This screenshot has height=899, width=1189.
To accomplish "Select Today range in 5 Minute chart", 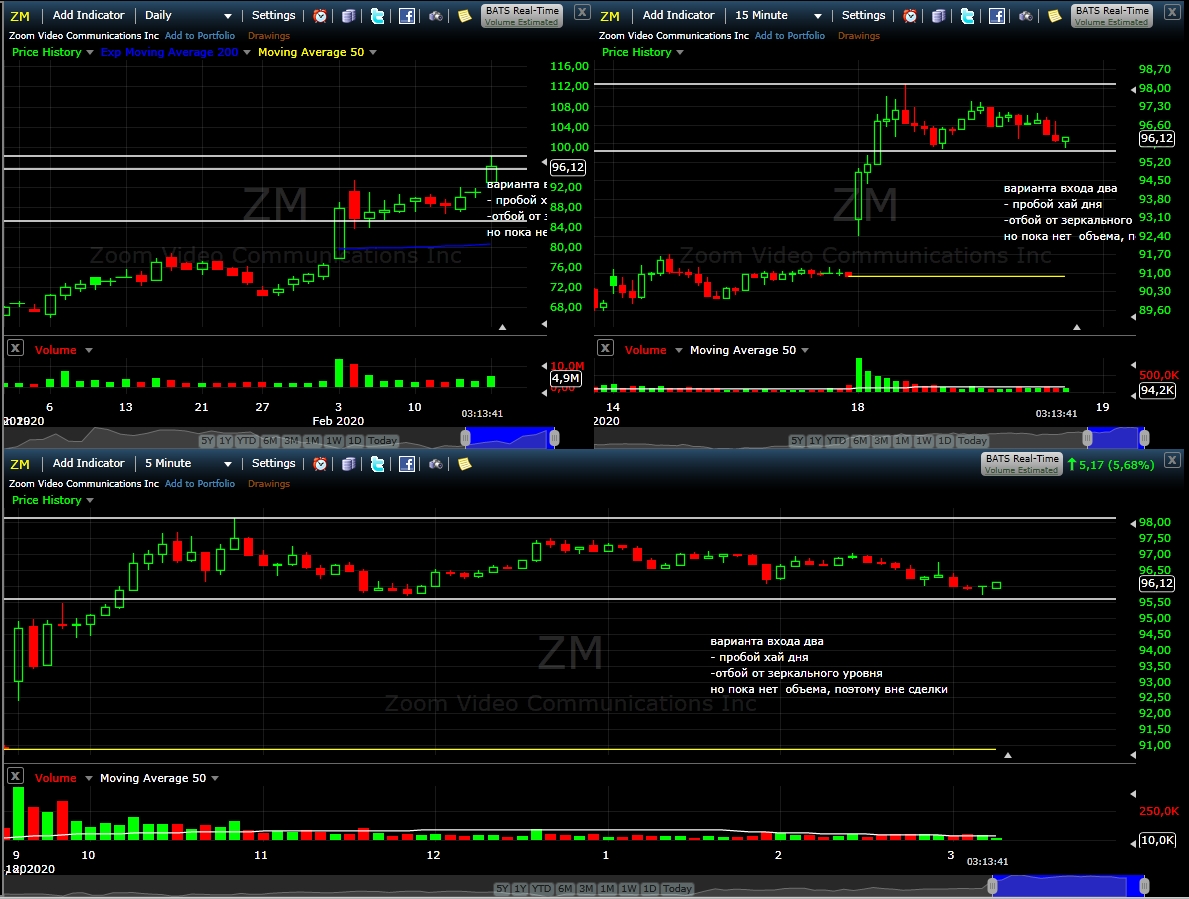I will (677, 888).
